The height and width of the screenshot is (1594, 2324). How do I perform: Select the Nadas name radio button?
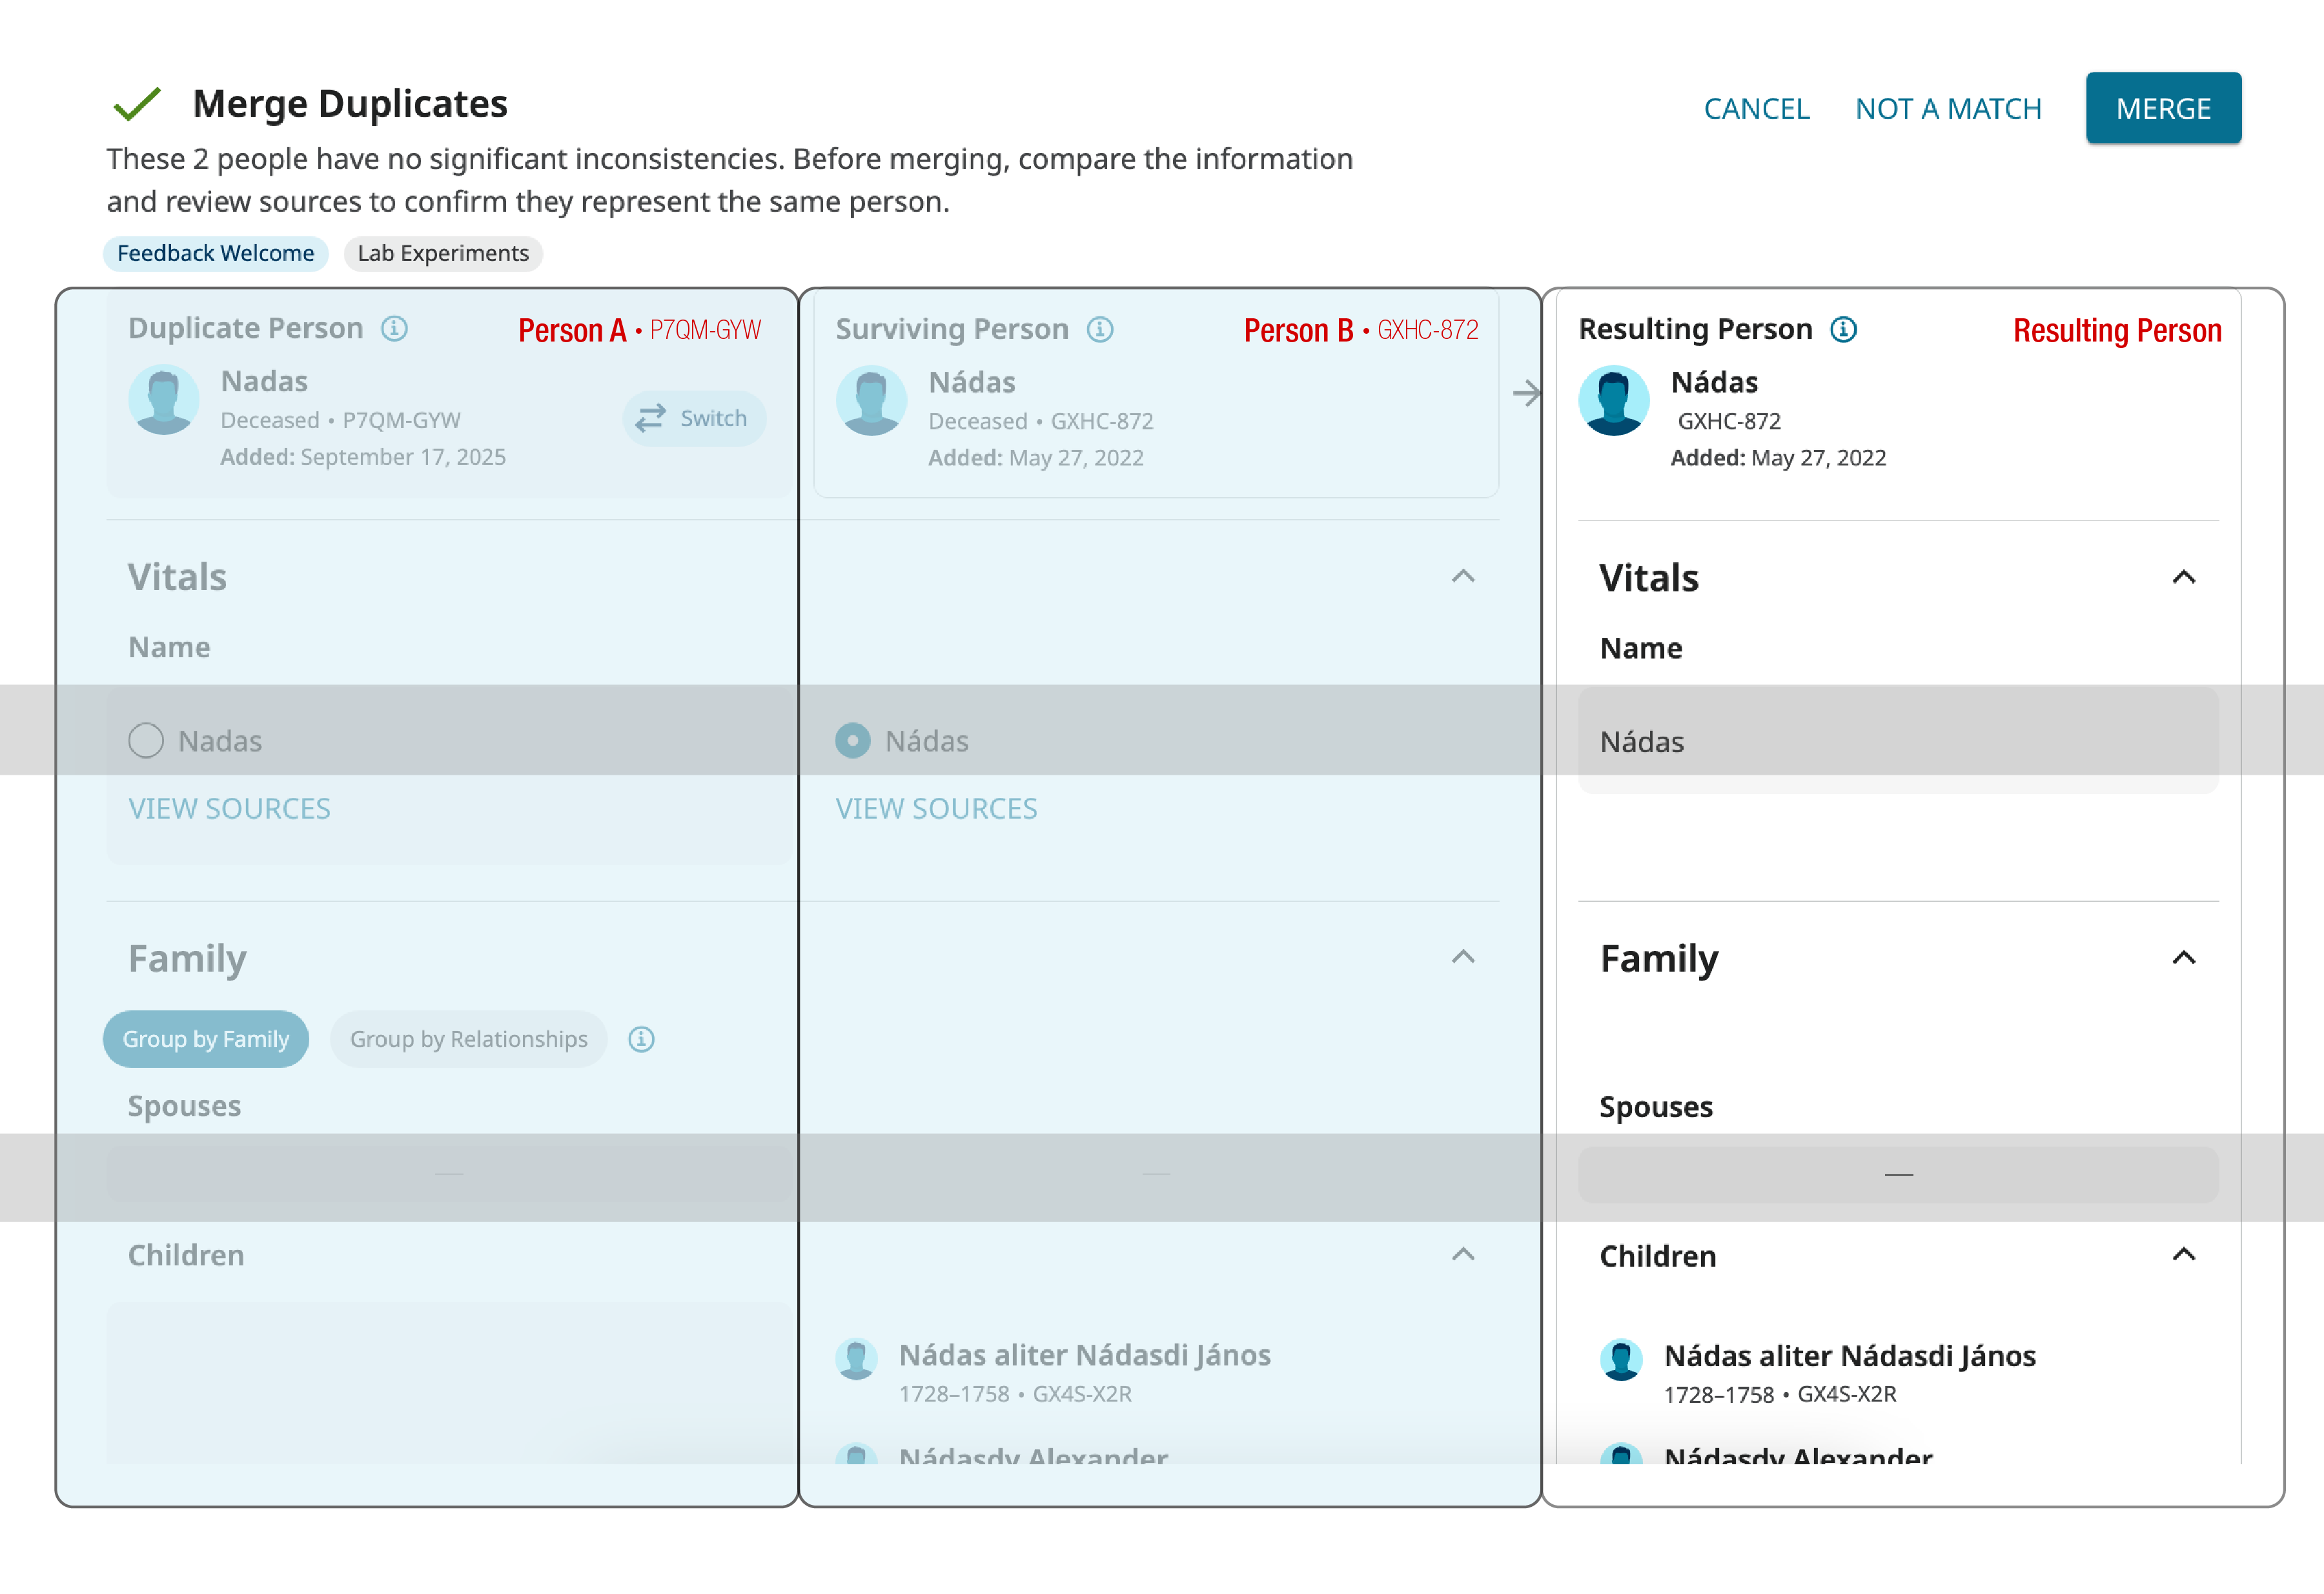(146, 741)
